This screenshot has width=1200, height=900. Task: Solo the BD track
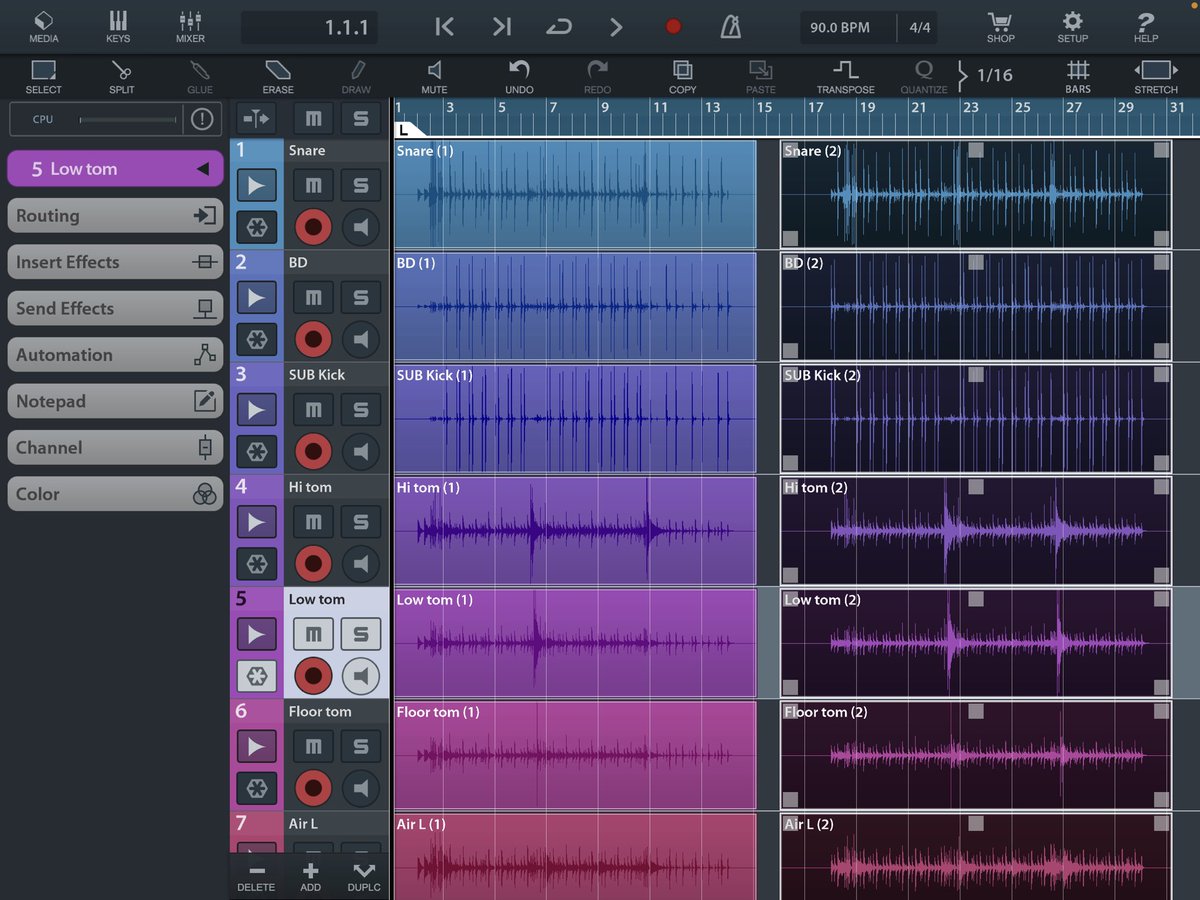[361, 297]
